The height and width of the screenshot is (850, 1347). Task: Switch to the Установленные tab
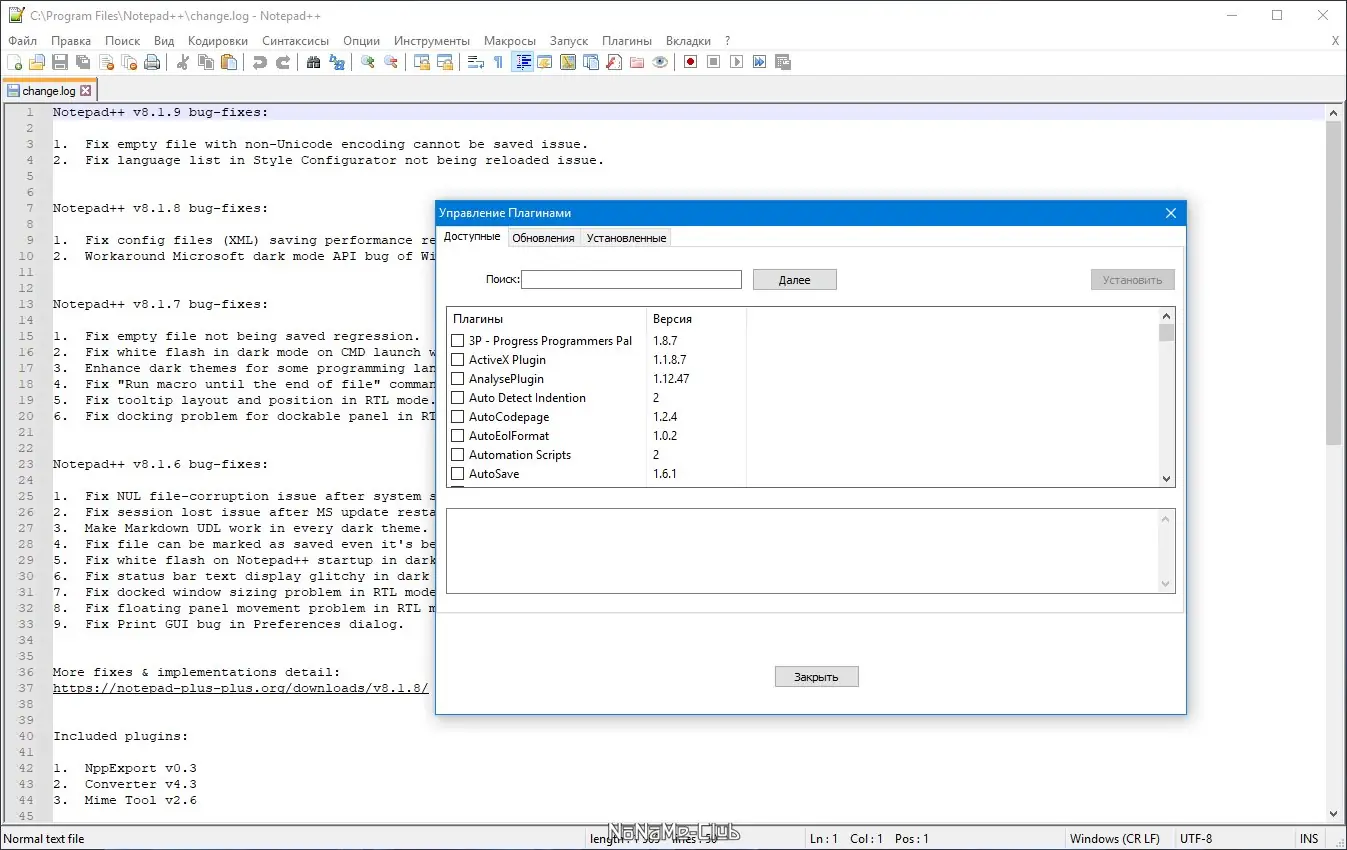pyautogui.click(x=626, y=238)
